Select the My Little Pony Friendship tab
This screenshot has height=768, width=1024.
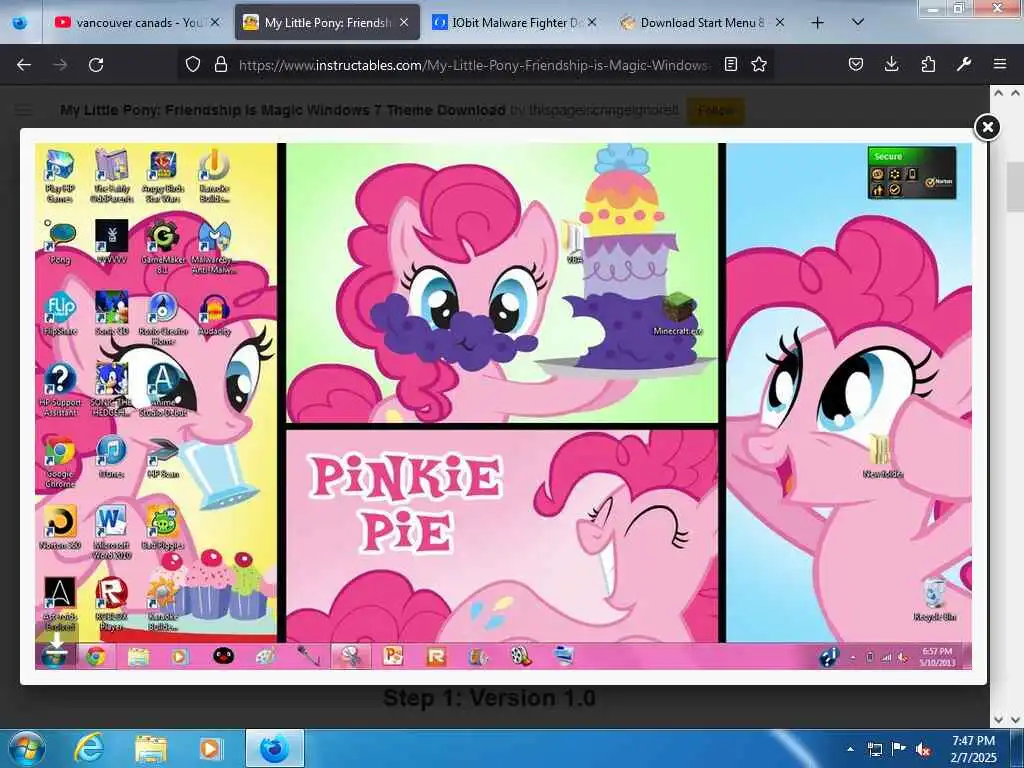[x=327, y=22]
